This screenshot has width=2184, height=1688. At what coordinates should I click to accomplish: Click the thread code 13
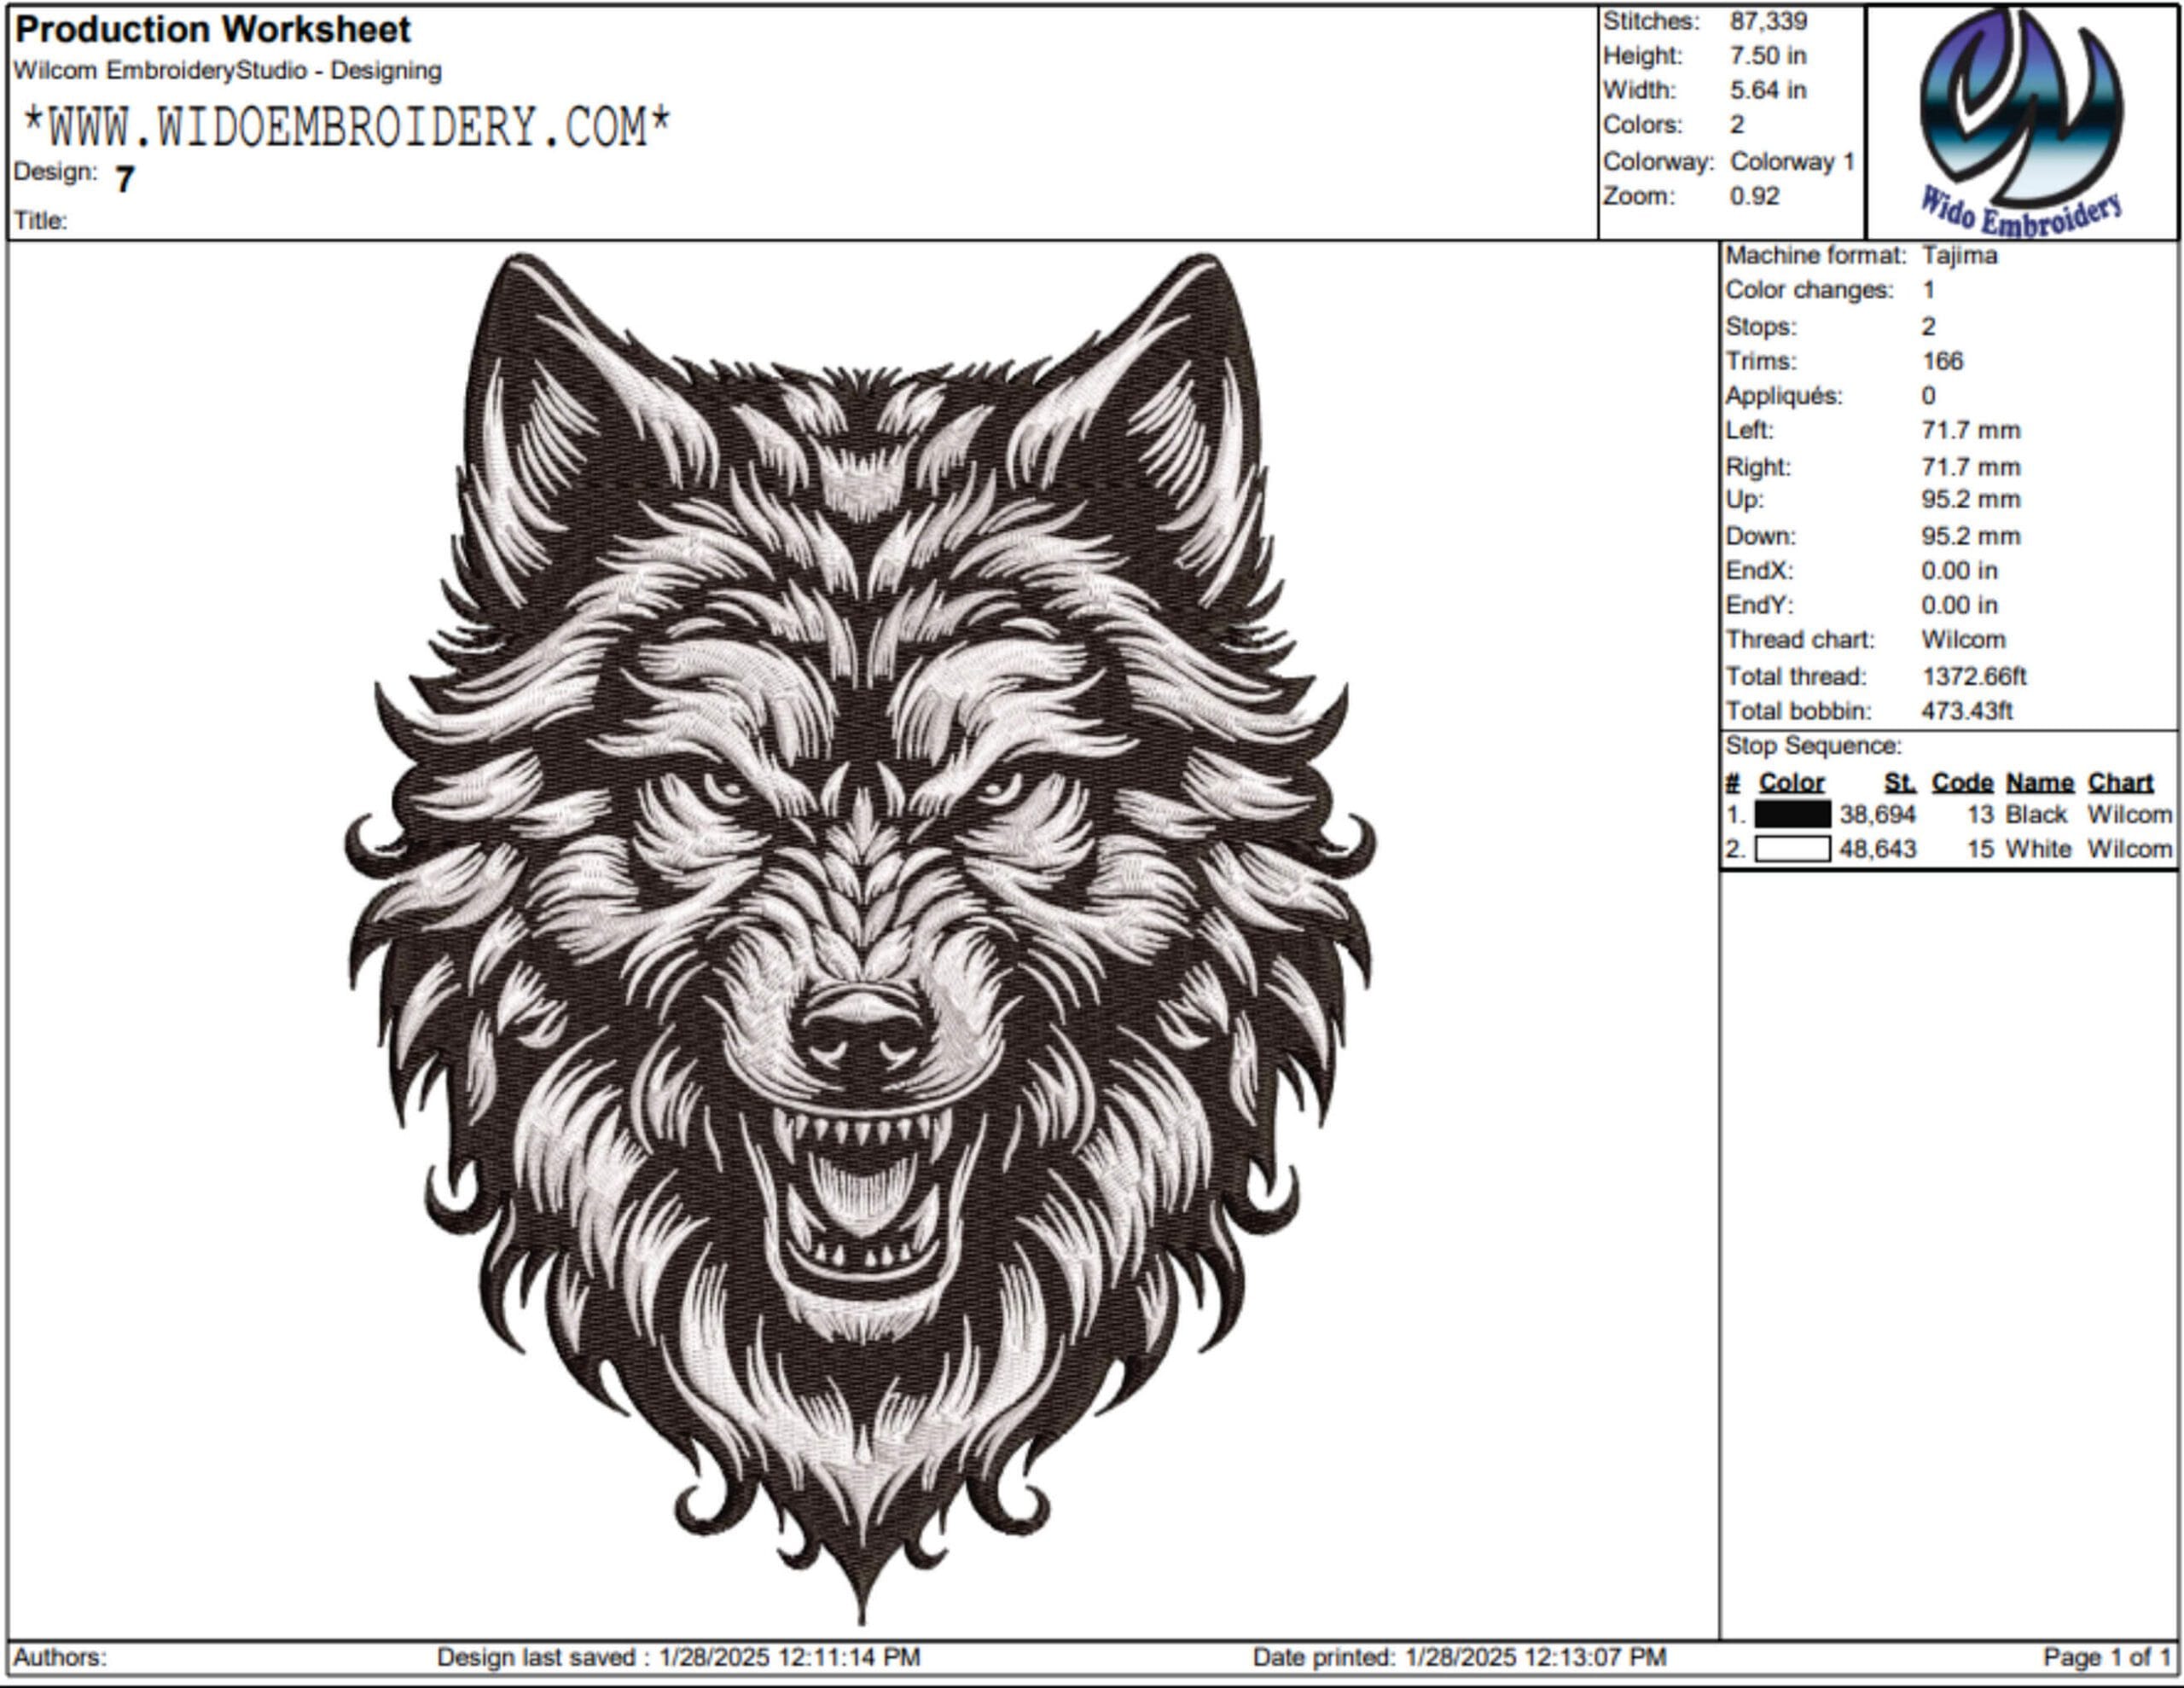click(x=1980, y=815)
